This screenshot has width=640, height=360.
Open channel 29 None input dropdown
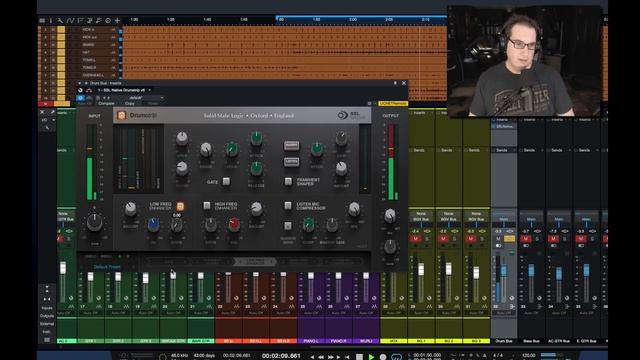coord(421,213)
